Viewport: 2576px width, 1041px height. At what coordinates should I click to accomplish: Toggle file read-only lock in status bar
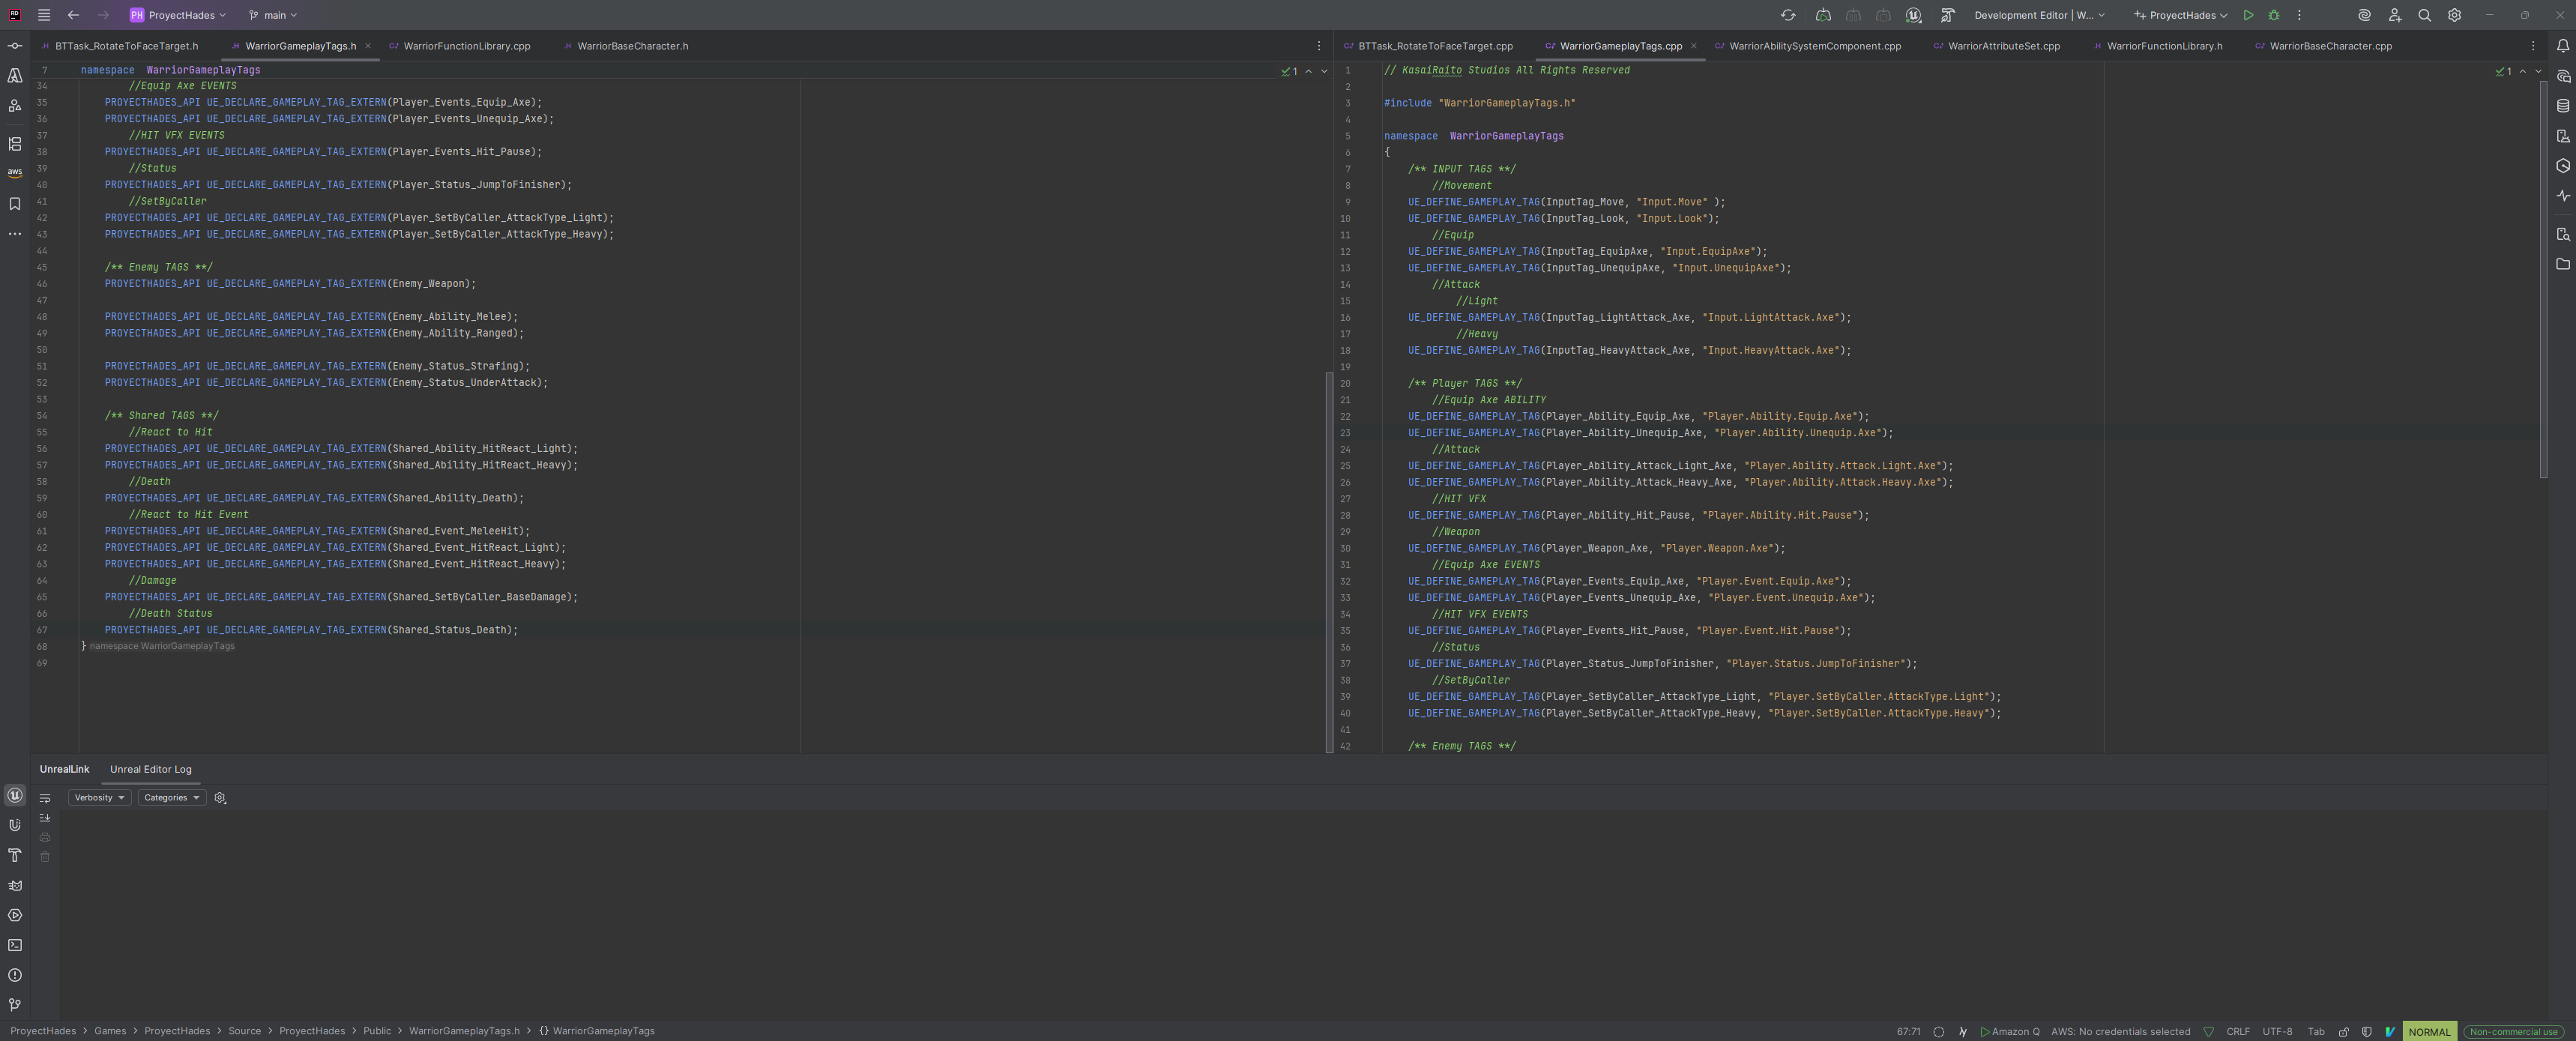click(x=2344, y=1032)
